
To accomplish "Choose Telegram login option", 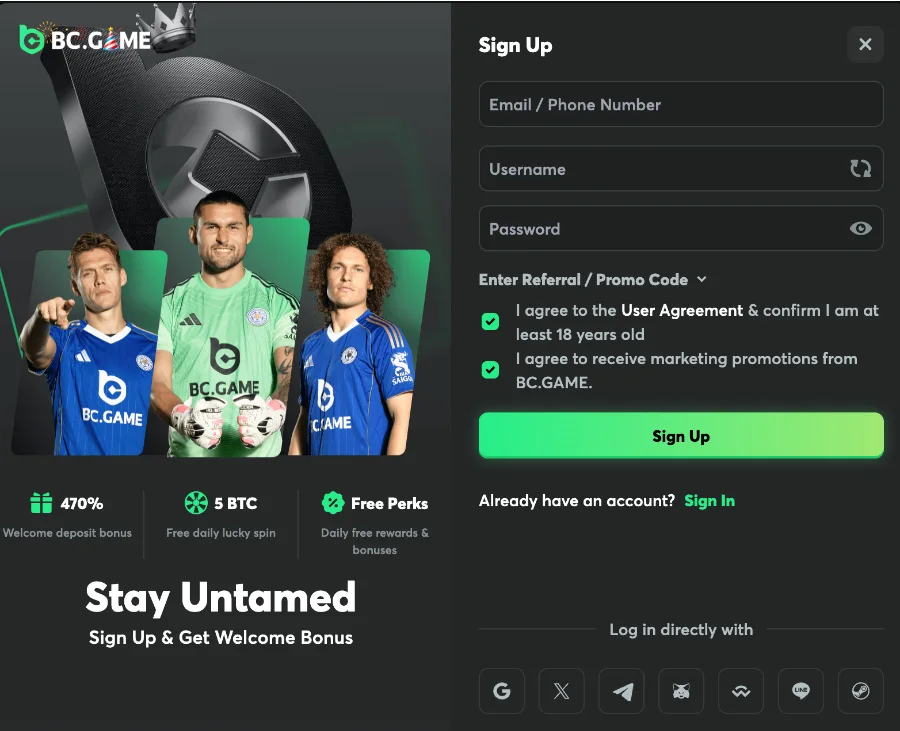I will tap(621, 691).
